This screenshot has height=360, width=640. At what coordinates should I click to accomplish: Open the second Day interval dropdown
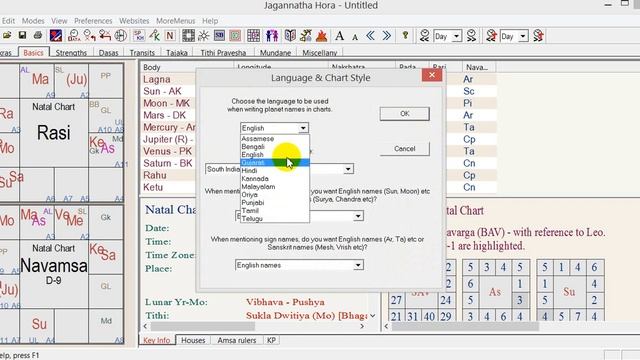point(523,36)
